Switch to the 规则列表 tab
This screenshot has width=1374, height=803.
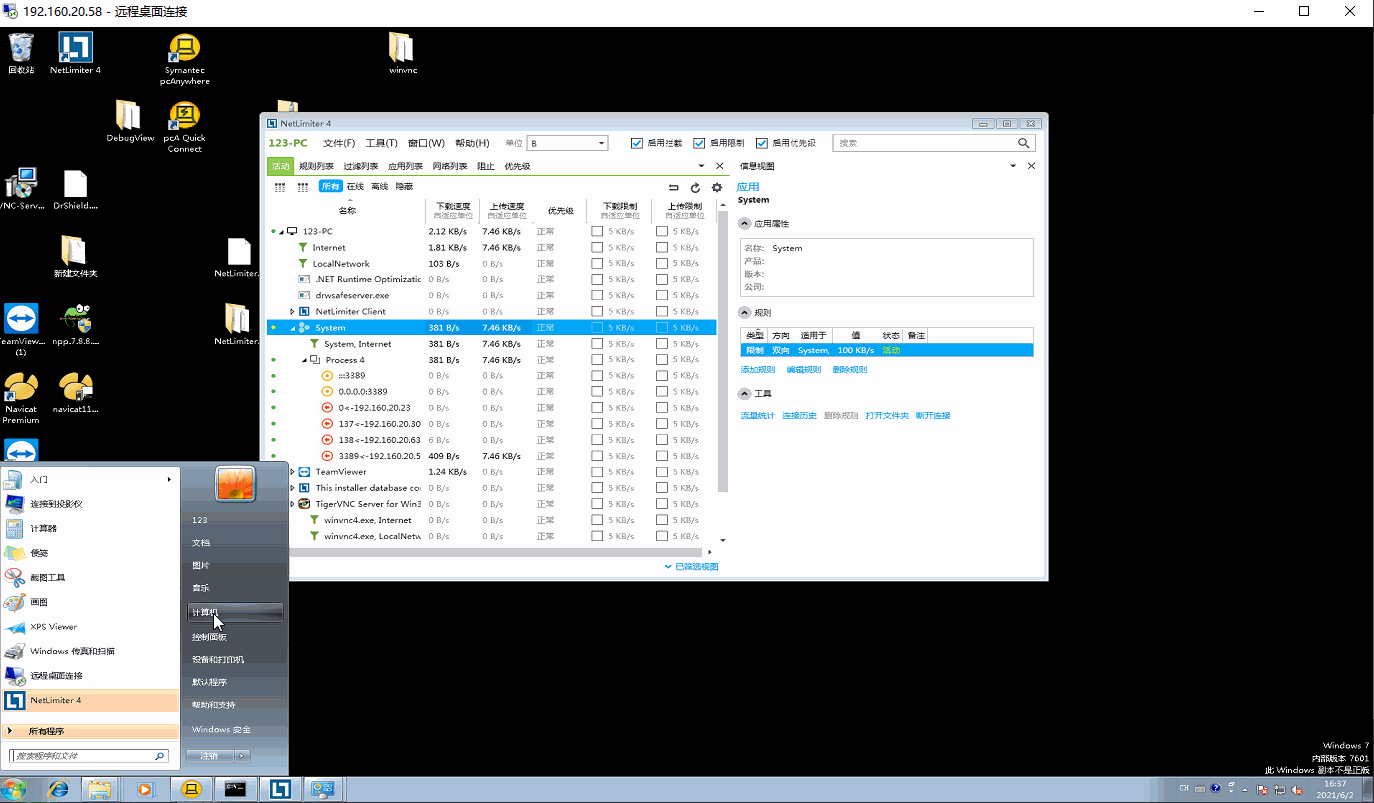316,166
